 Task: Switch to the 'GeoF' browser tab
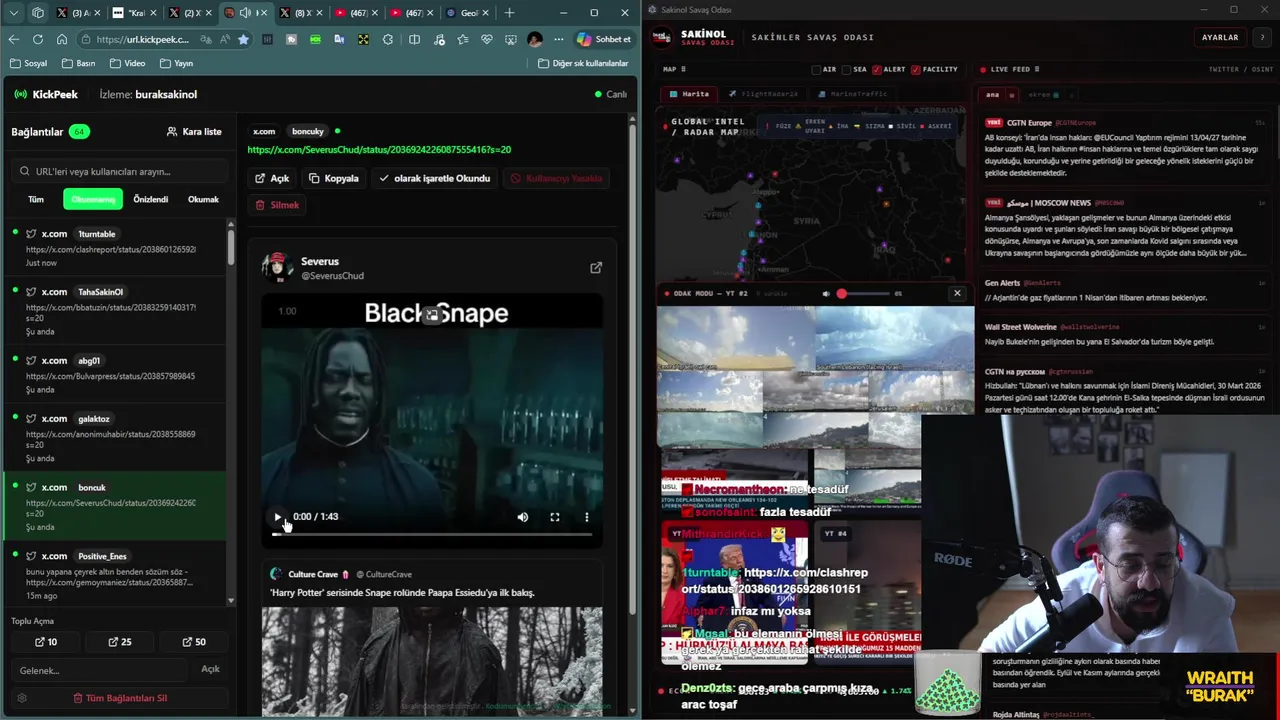[x=469, y=13]
